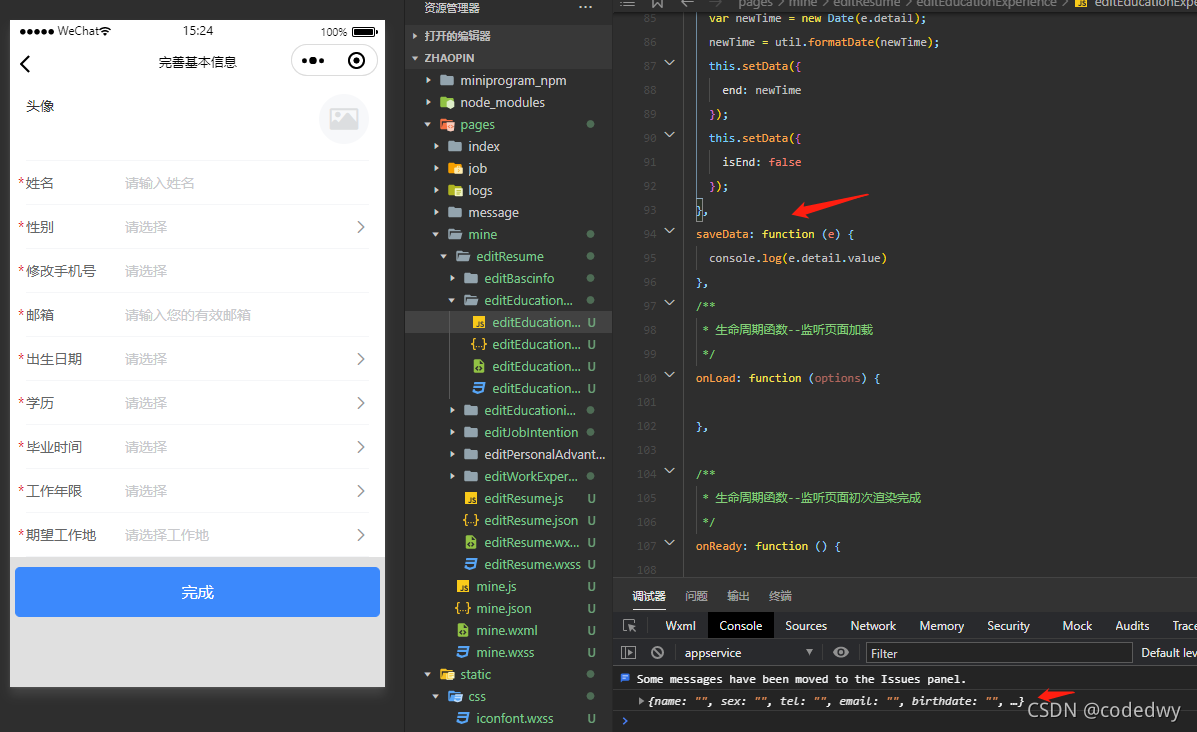1197x732 pixels.
Task: Collapse the editResume folder
Action: click(x=508, y=256)
